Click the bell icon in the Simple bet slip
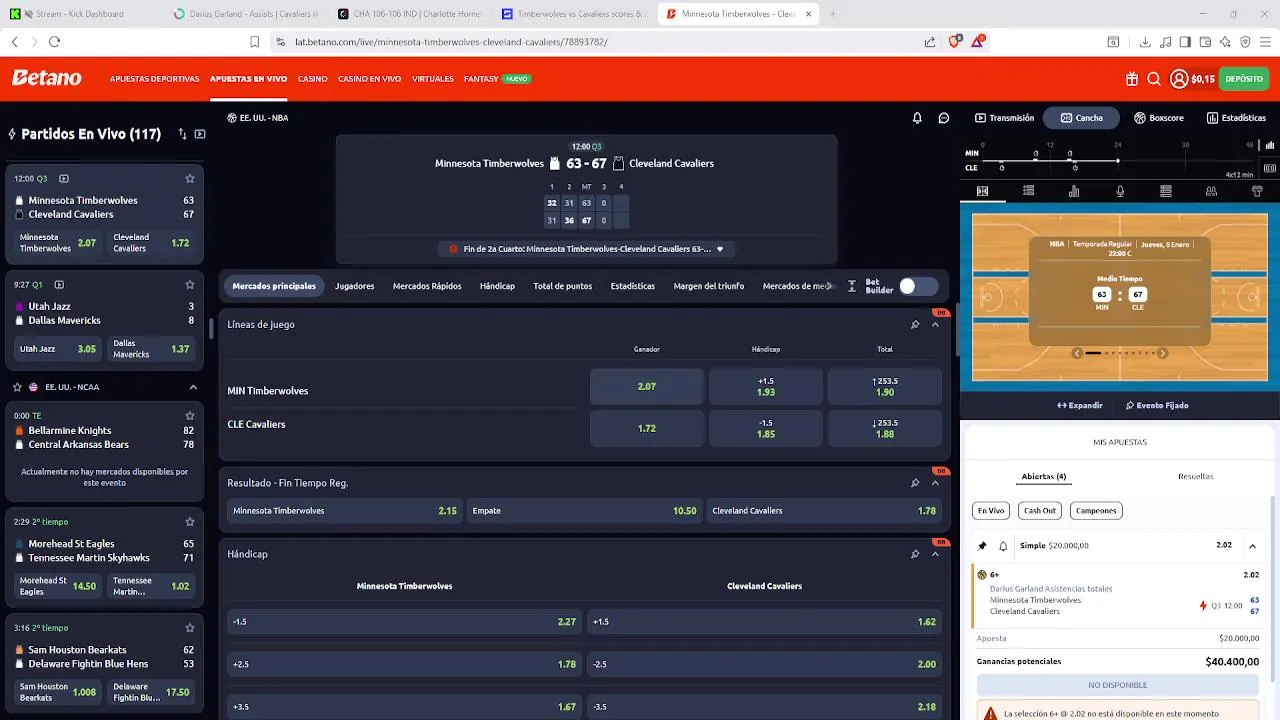Viewport: 1280px width, 720px height. coord(1003,546)
